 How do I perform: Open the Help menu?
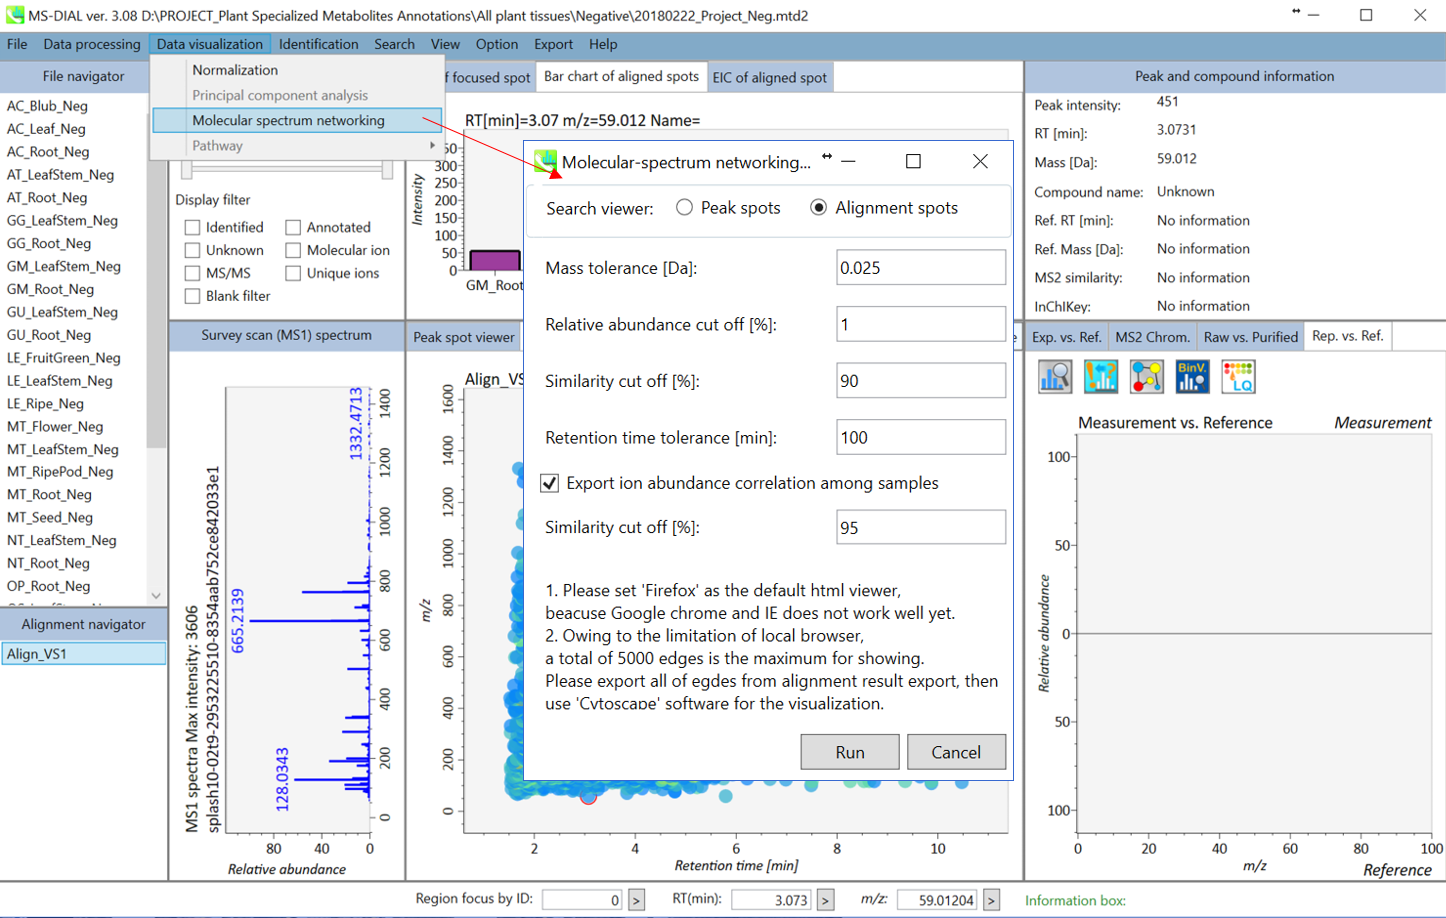pos(603,44)
